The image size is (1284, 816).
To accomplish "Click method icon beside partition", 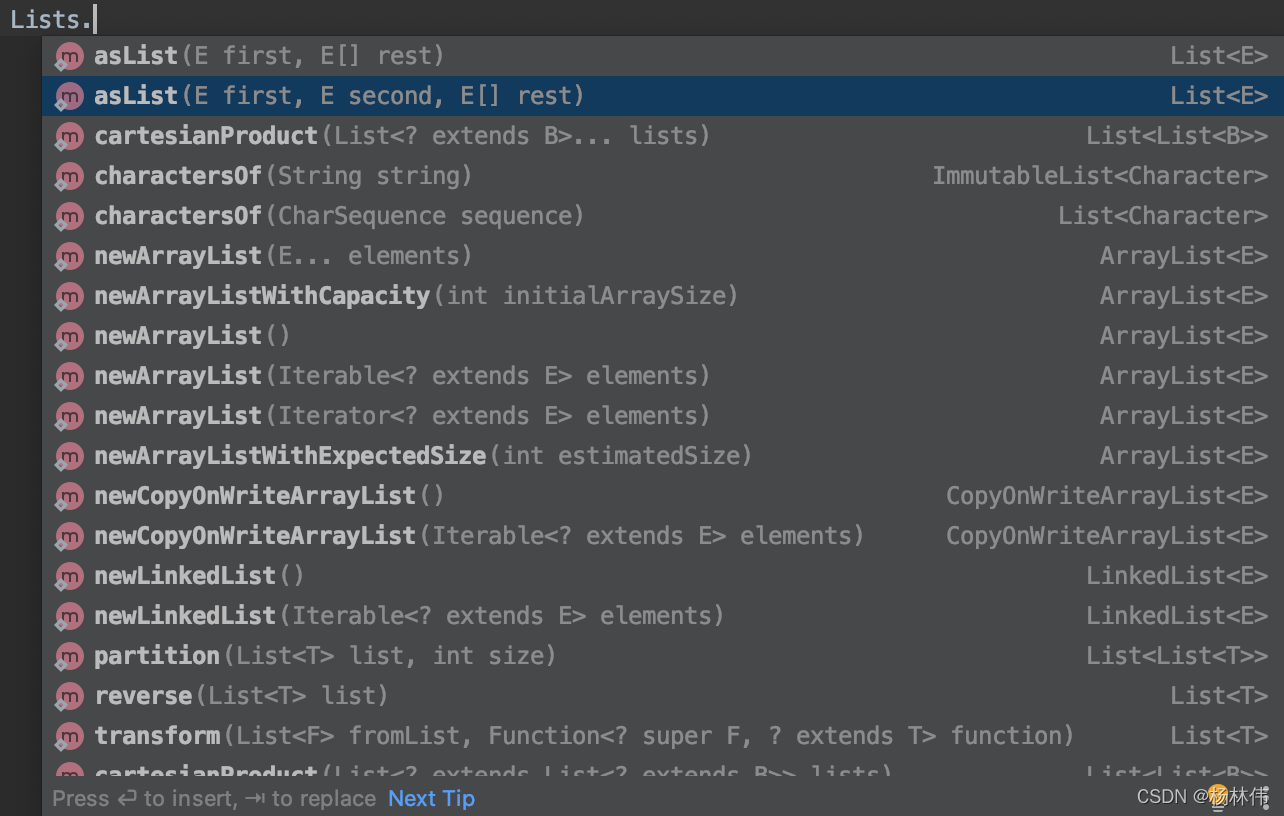I will point(69,656).
